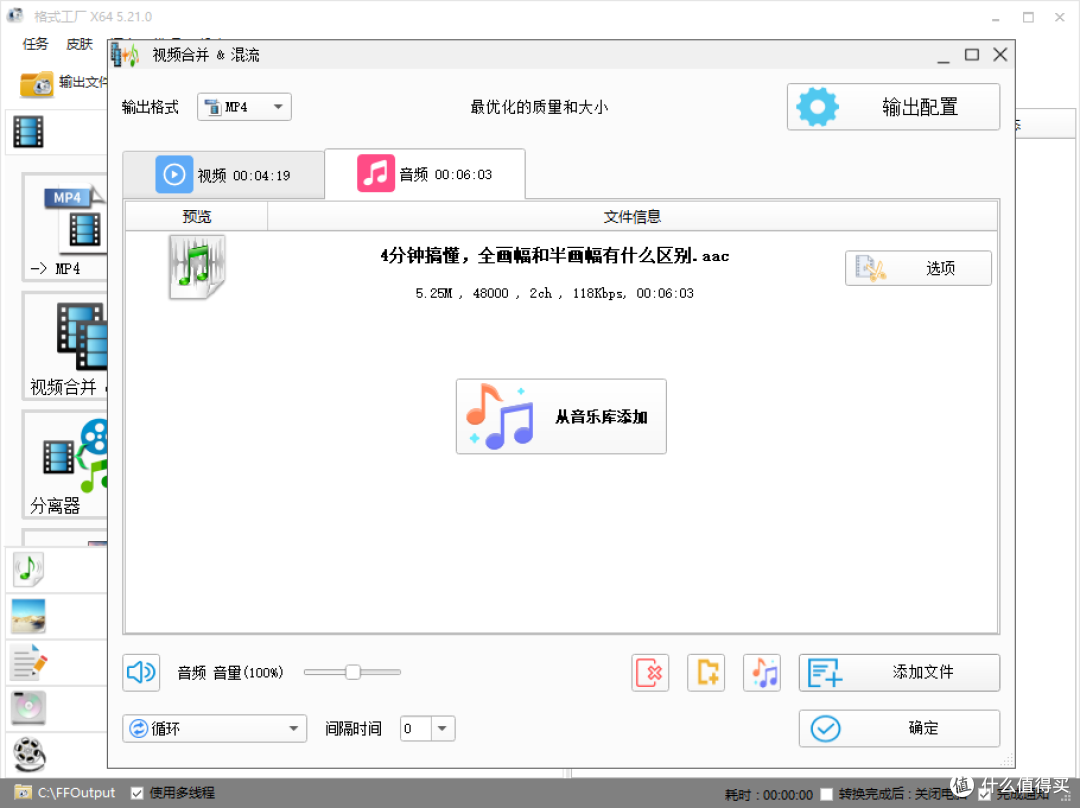Expand the 间隔时间 interval dropdown arrow

coord(442,728)
